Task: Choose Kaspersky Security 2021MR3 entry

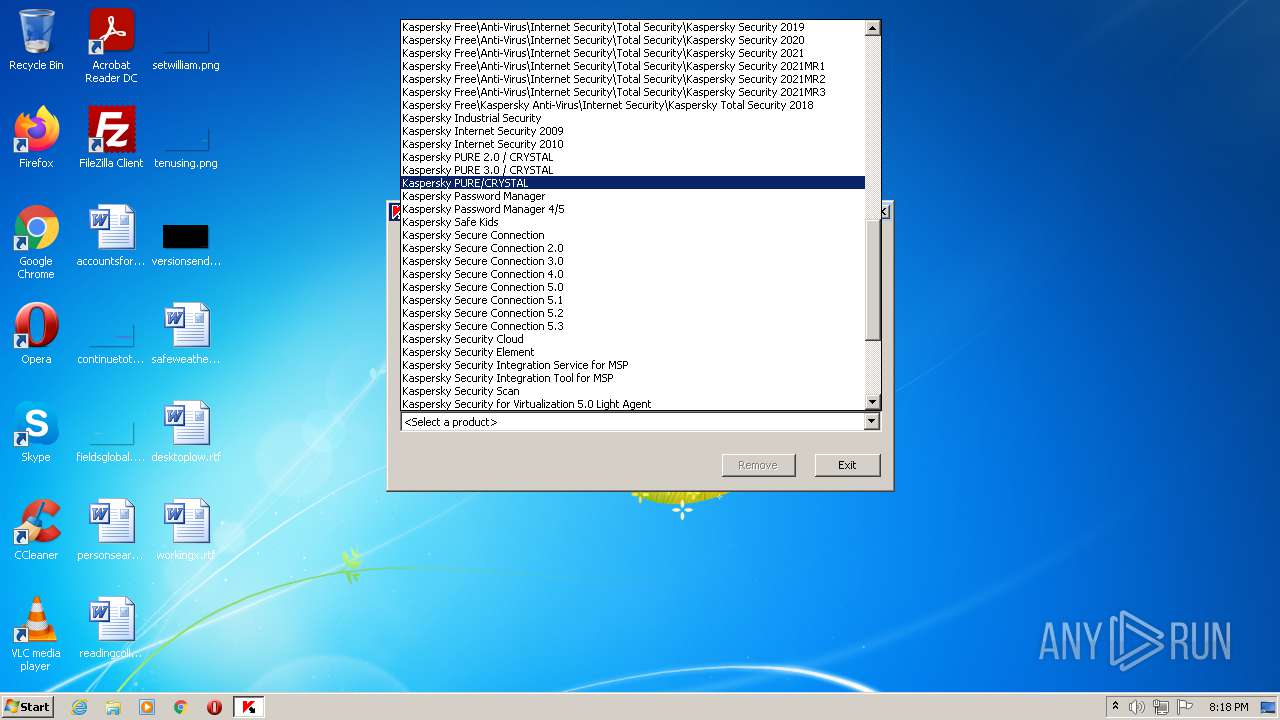Action: coord(633,92)
